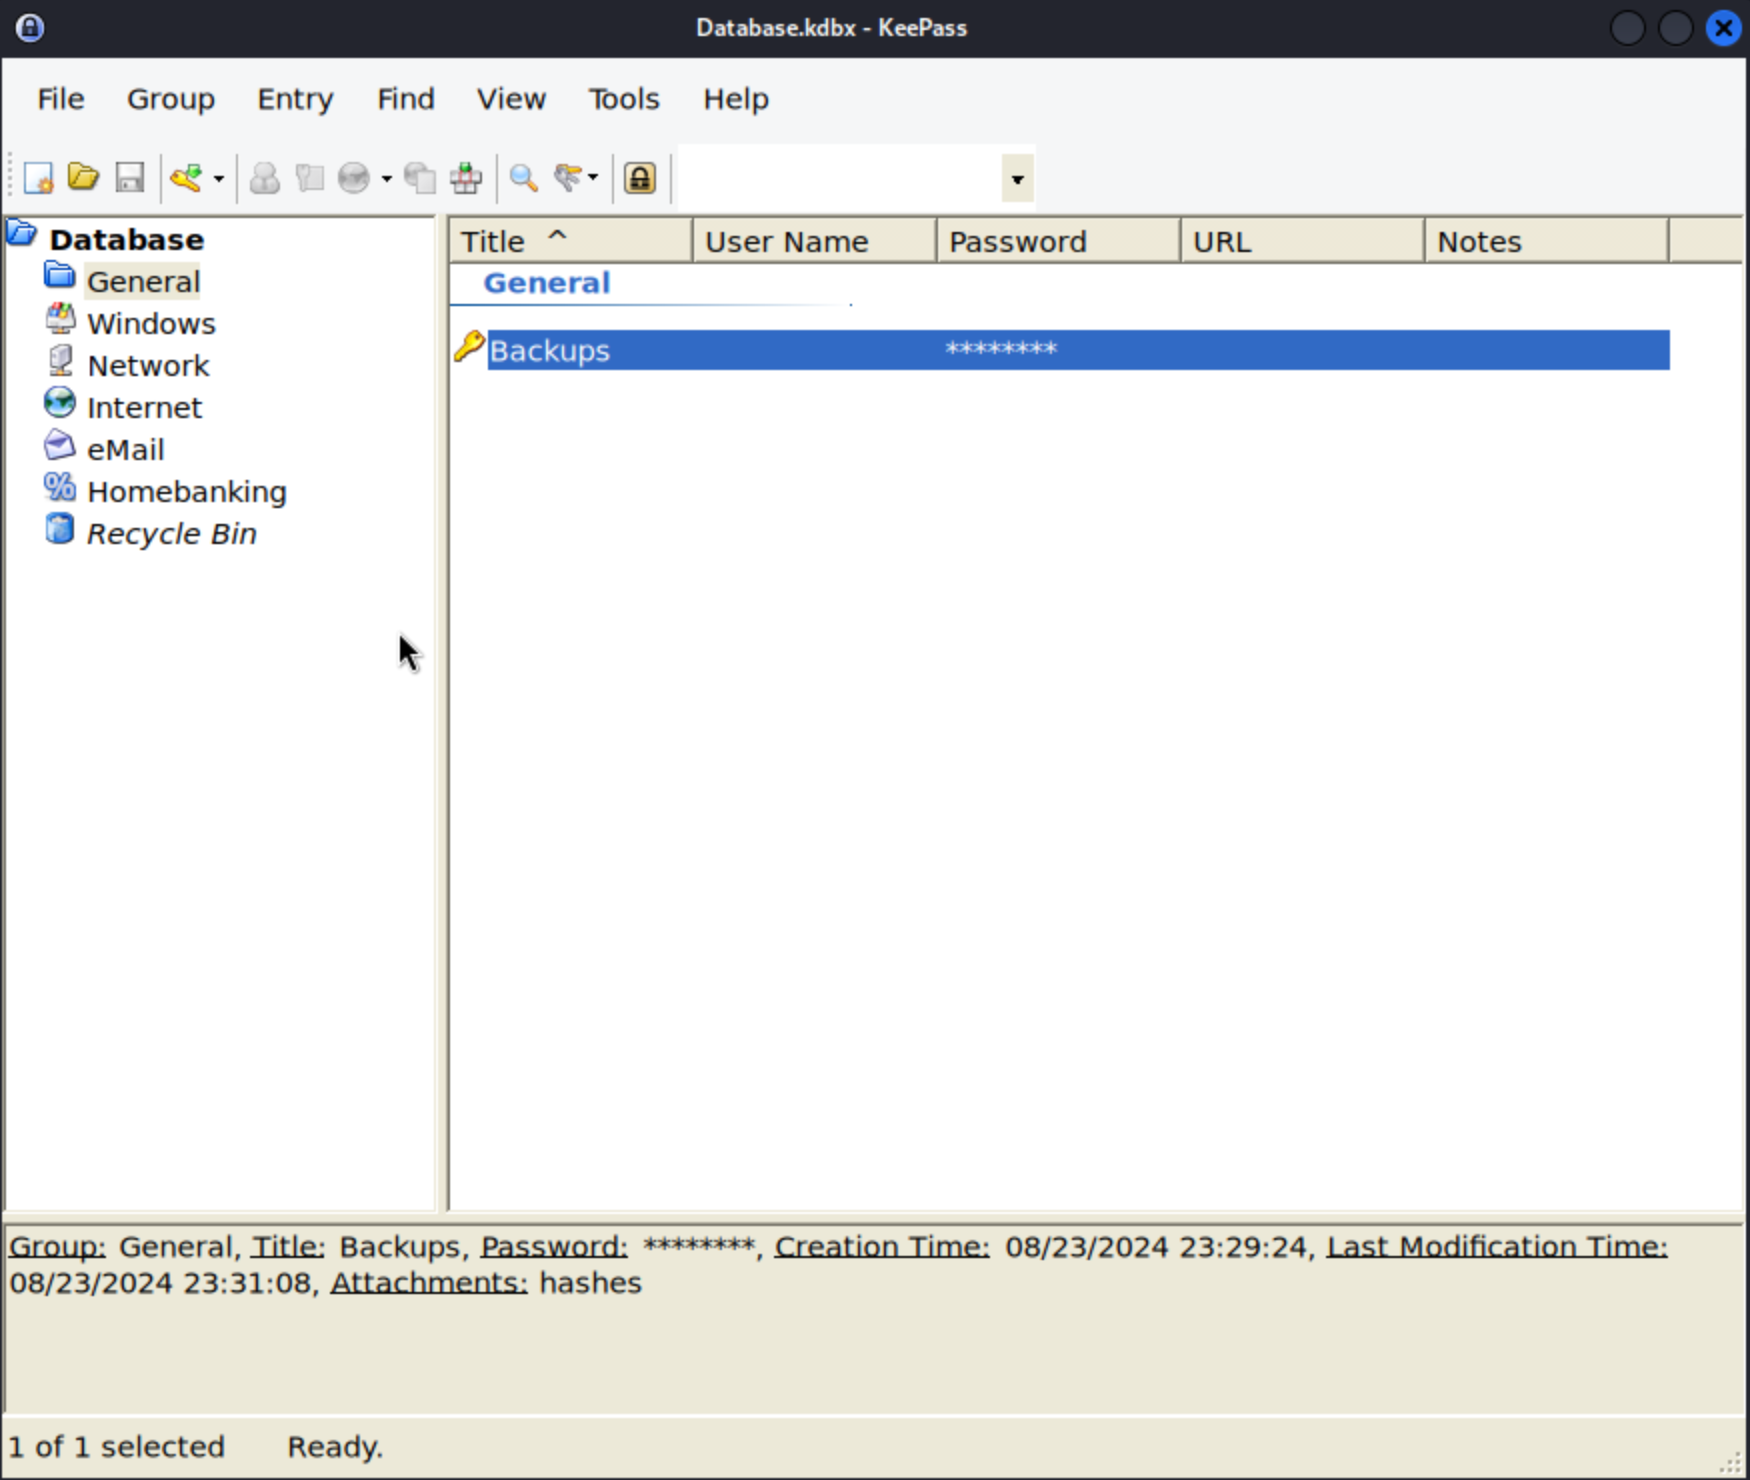Expand the Add Entry dropdown arrow

pyautogui.click(x=219, y=179)
